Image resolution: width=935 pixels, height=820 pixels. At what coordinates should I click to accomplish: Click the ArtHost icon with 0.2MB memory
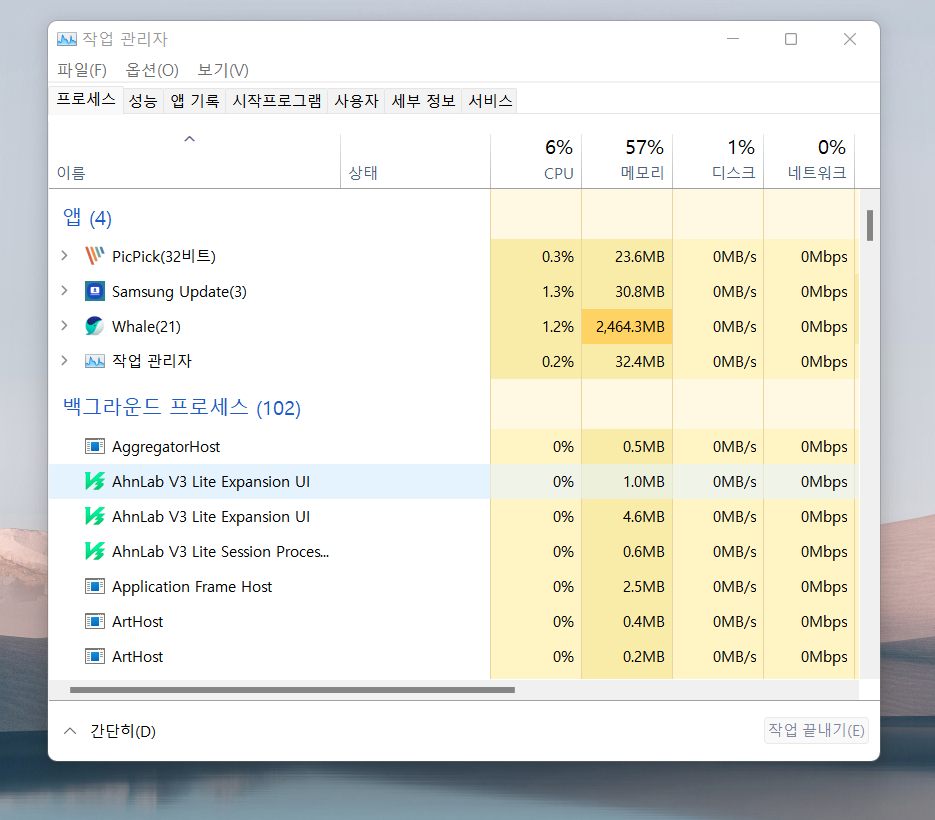(95, 656)
